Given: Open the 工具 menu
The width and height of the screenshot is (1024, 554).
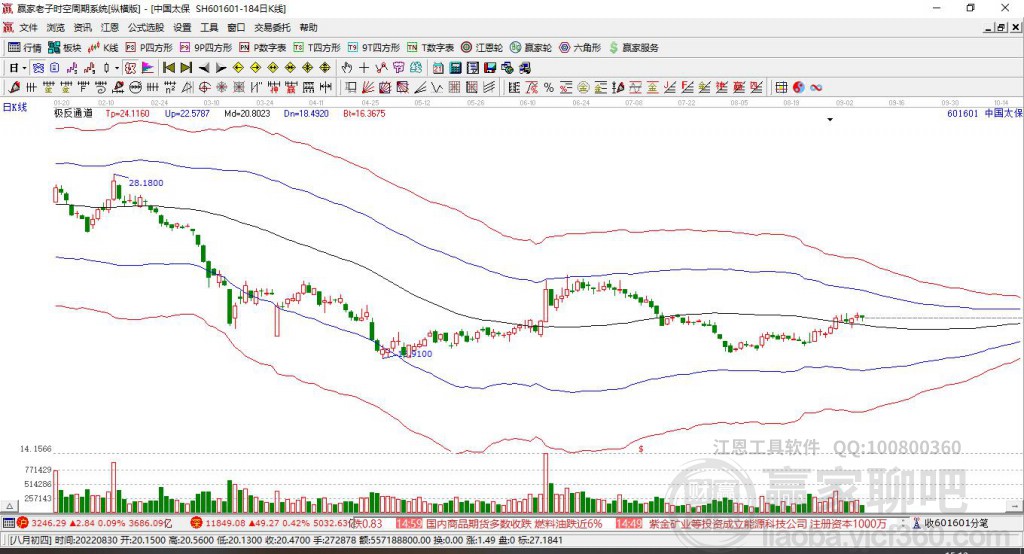Looking at the screenshot, I should 209,27.
